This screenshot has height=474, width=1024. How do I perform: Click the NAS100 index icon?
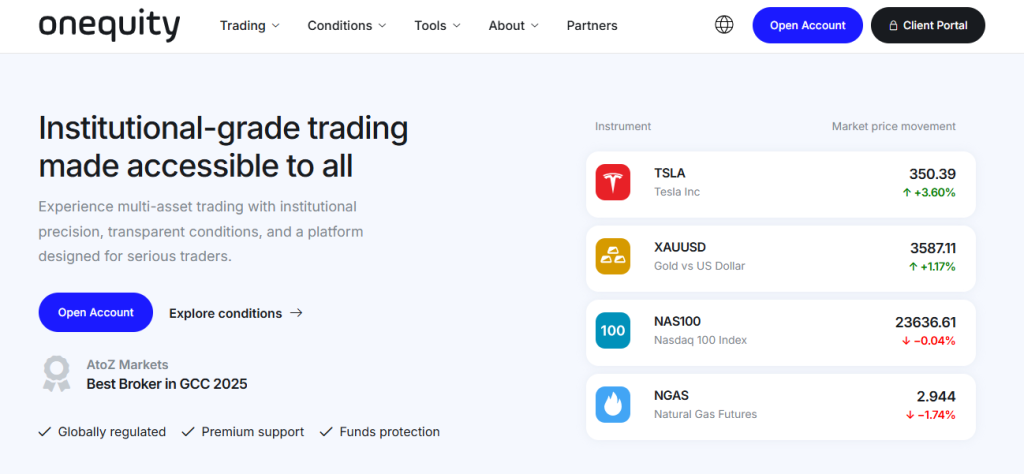tap(613, 331)
